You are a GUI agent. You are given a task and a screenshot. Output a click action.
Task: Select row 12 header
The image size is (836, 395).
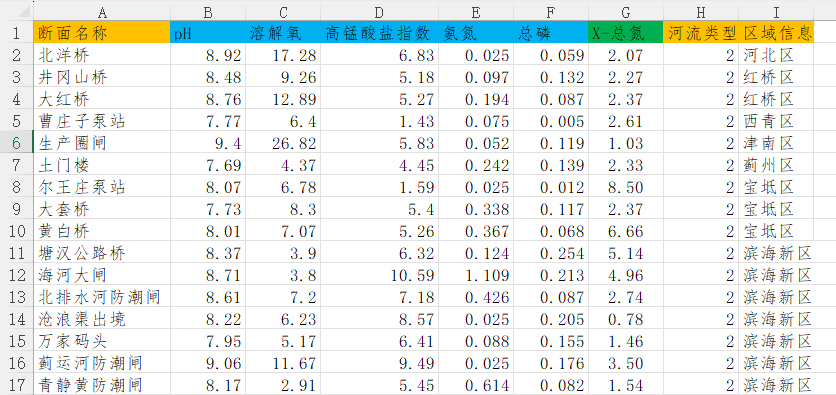[16, 275]
